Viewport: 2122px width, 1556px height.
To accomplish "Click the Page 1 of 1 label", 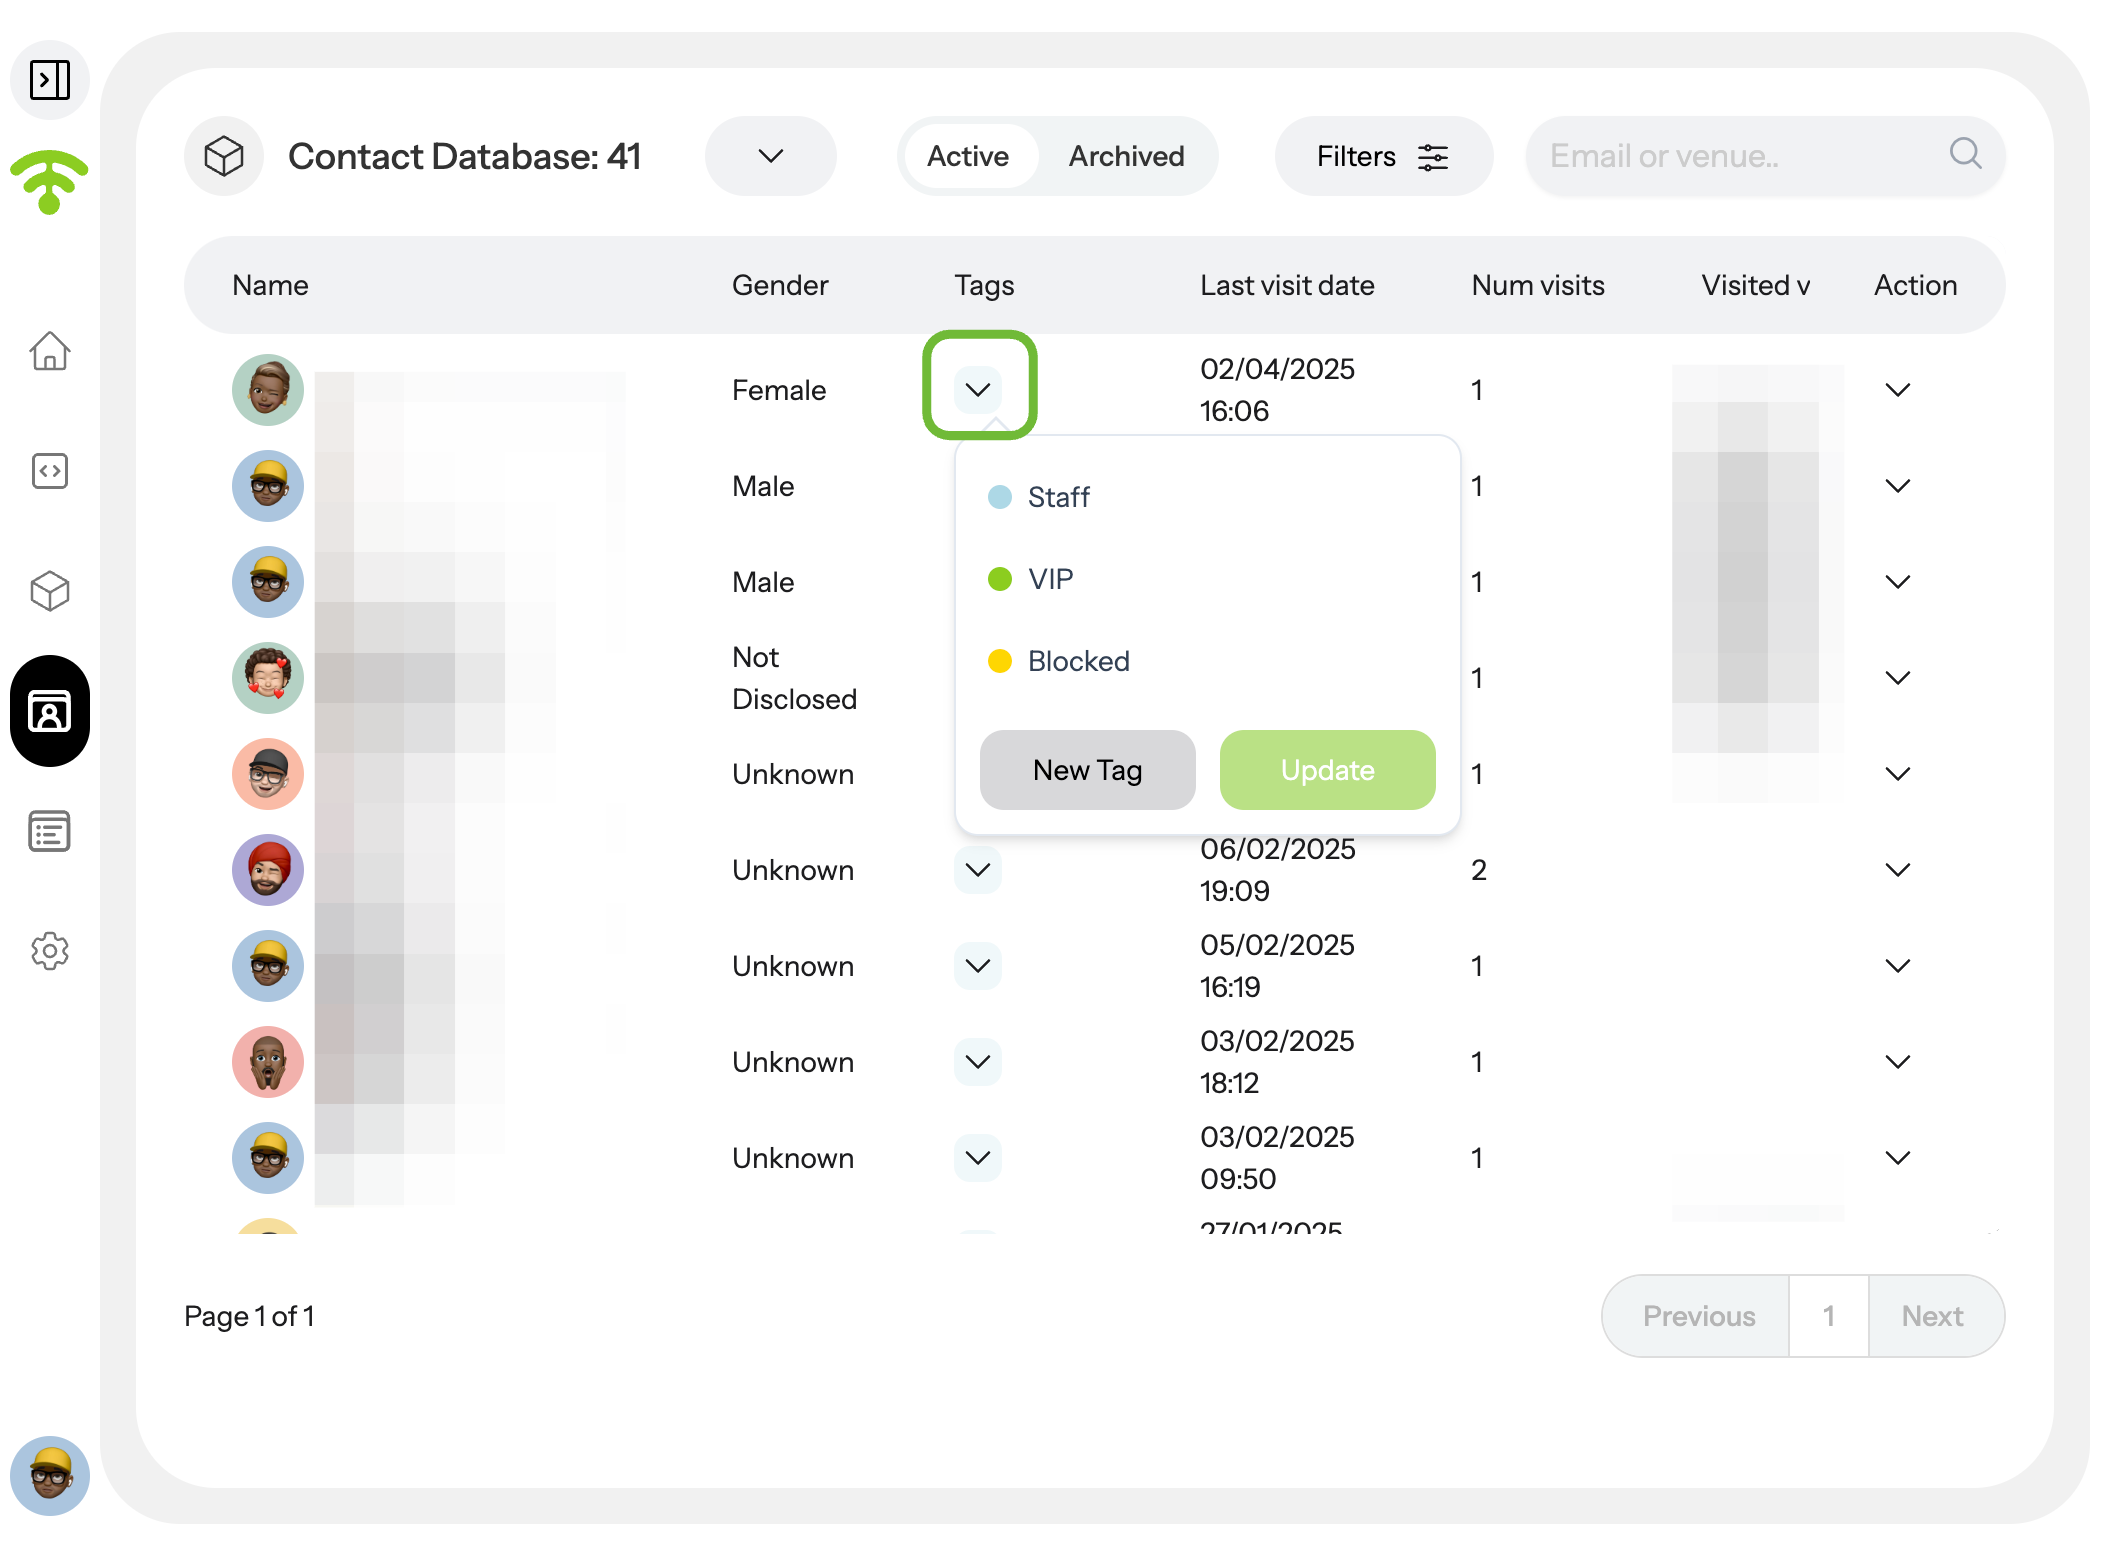I will pyautogui.click(x=249, y=1316).
